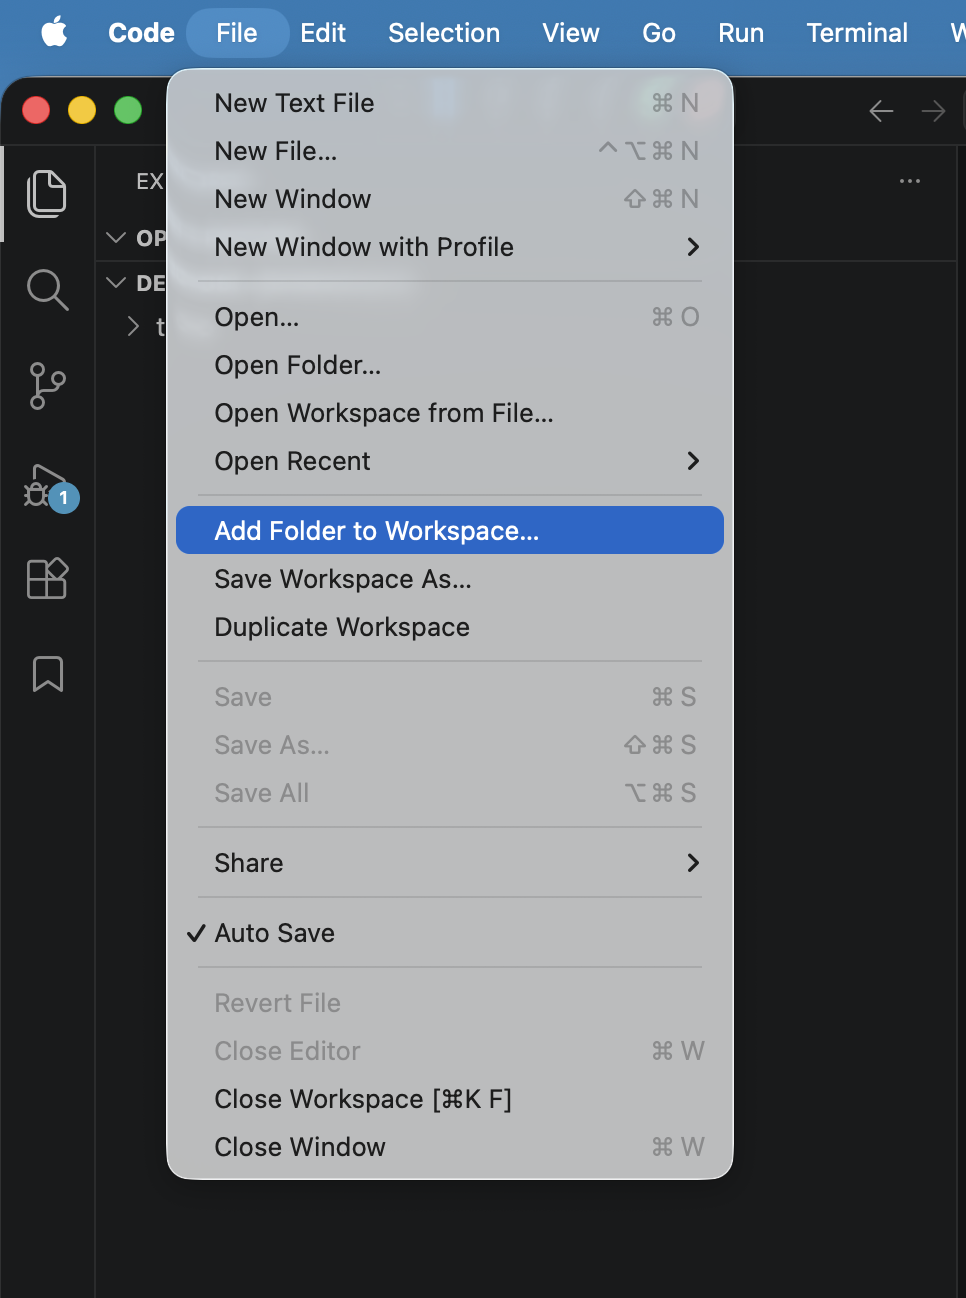Close the File menu via menu bar

[x=237, y=33]
